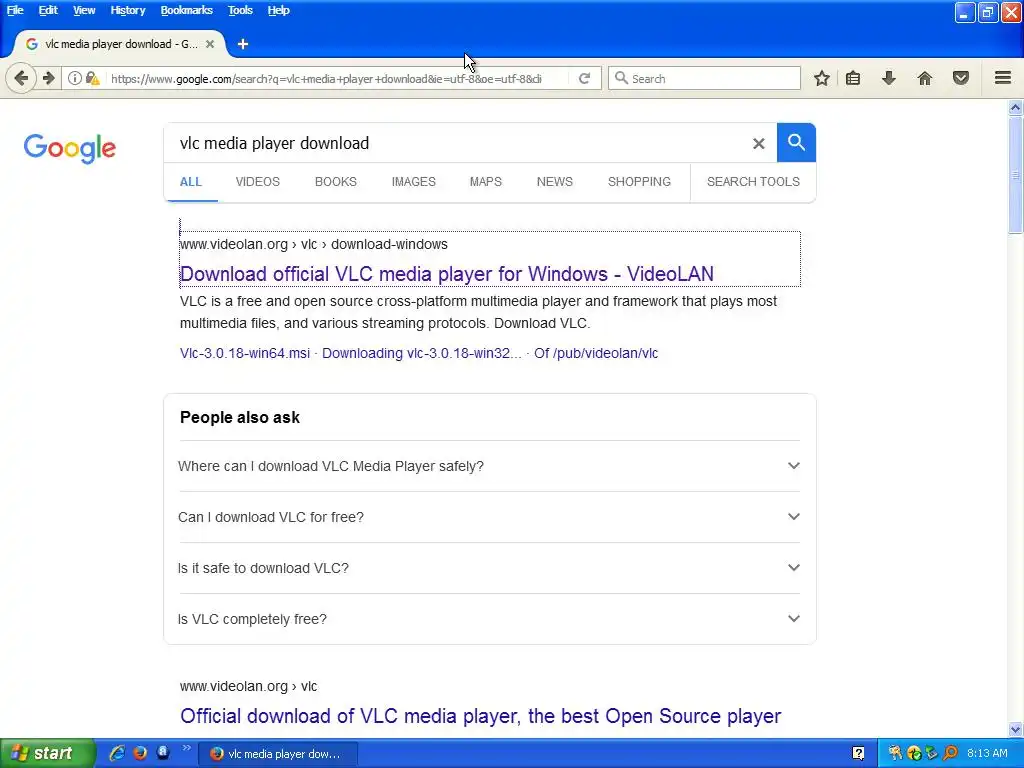This screenshot has width=1024, height=768.
Task: Close the vlc media player download tab
Action: 210,44
